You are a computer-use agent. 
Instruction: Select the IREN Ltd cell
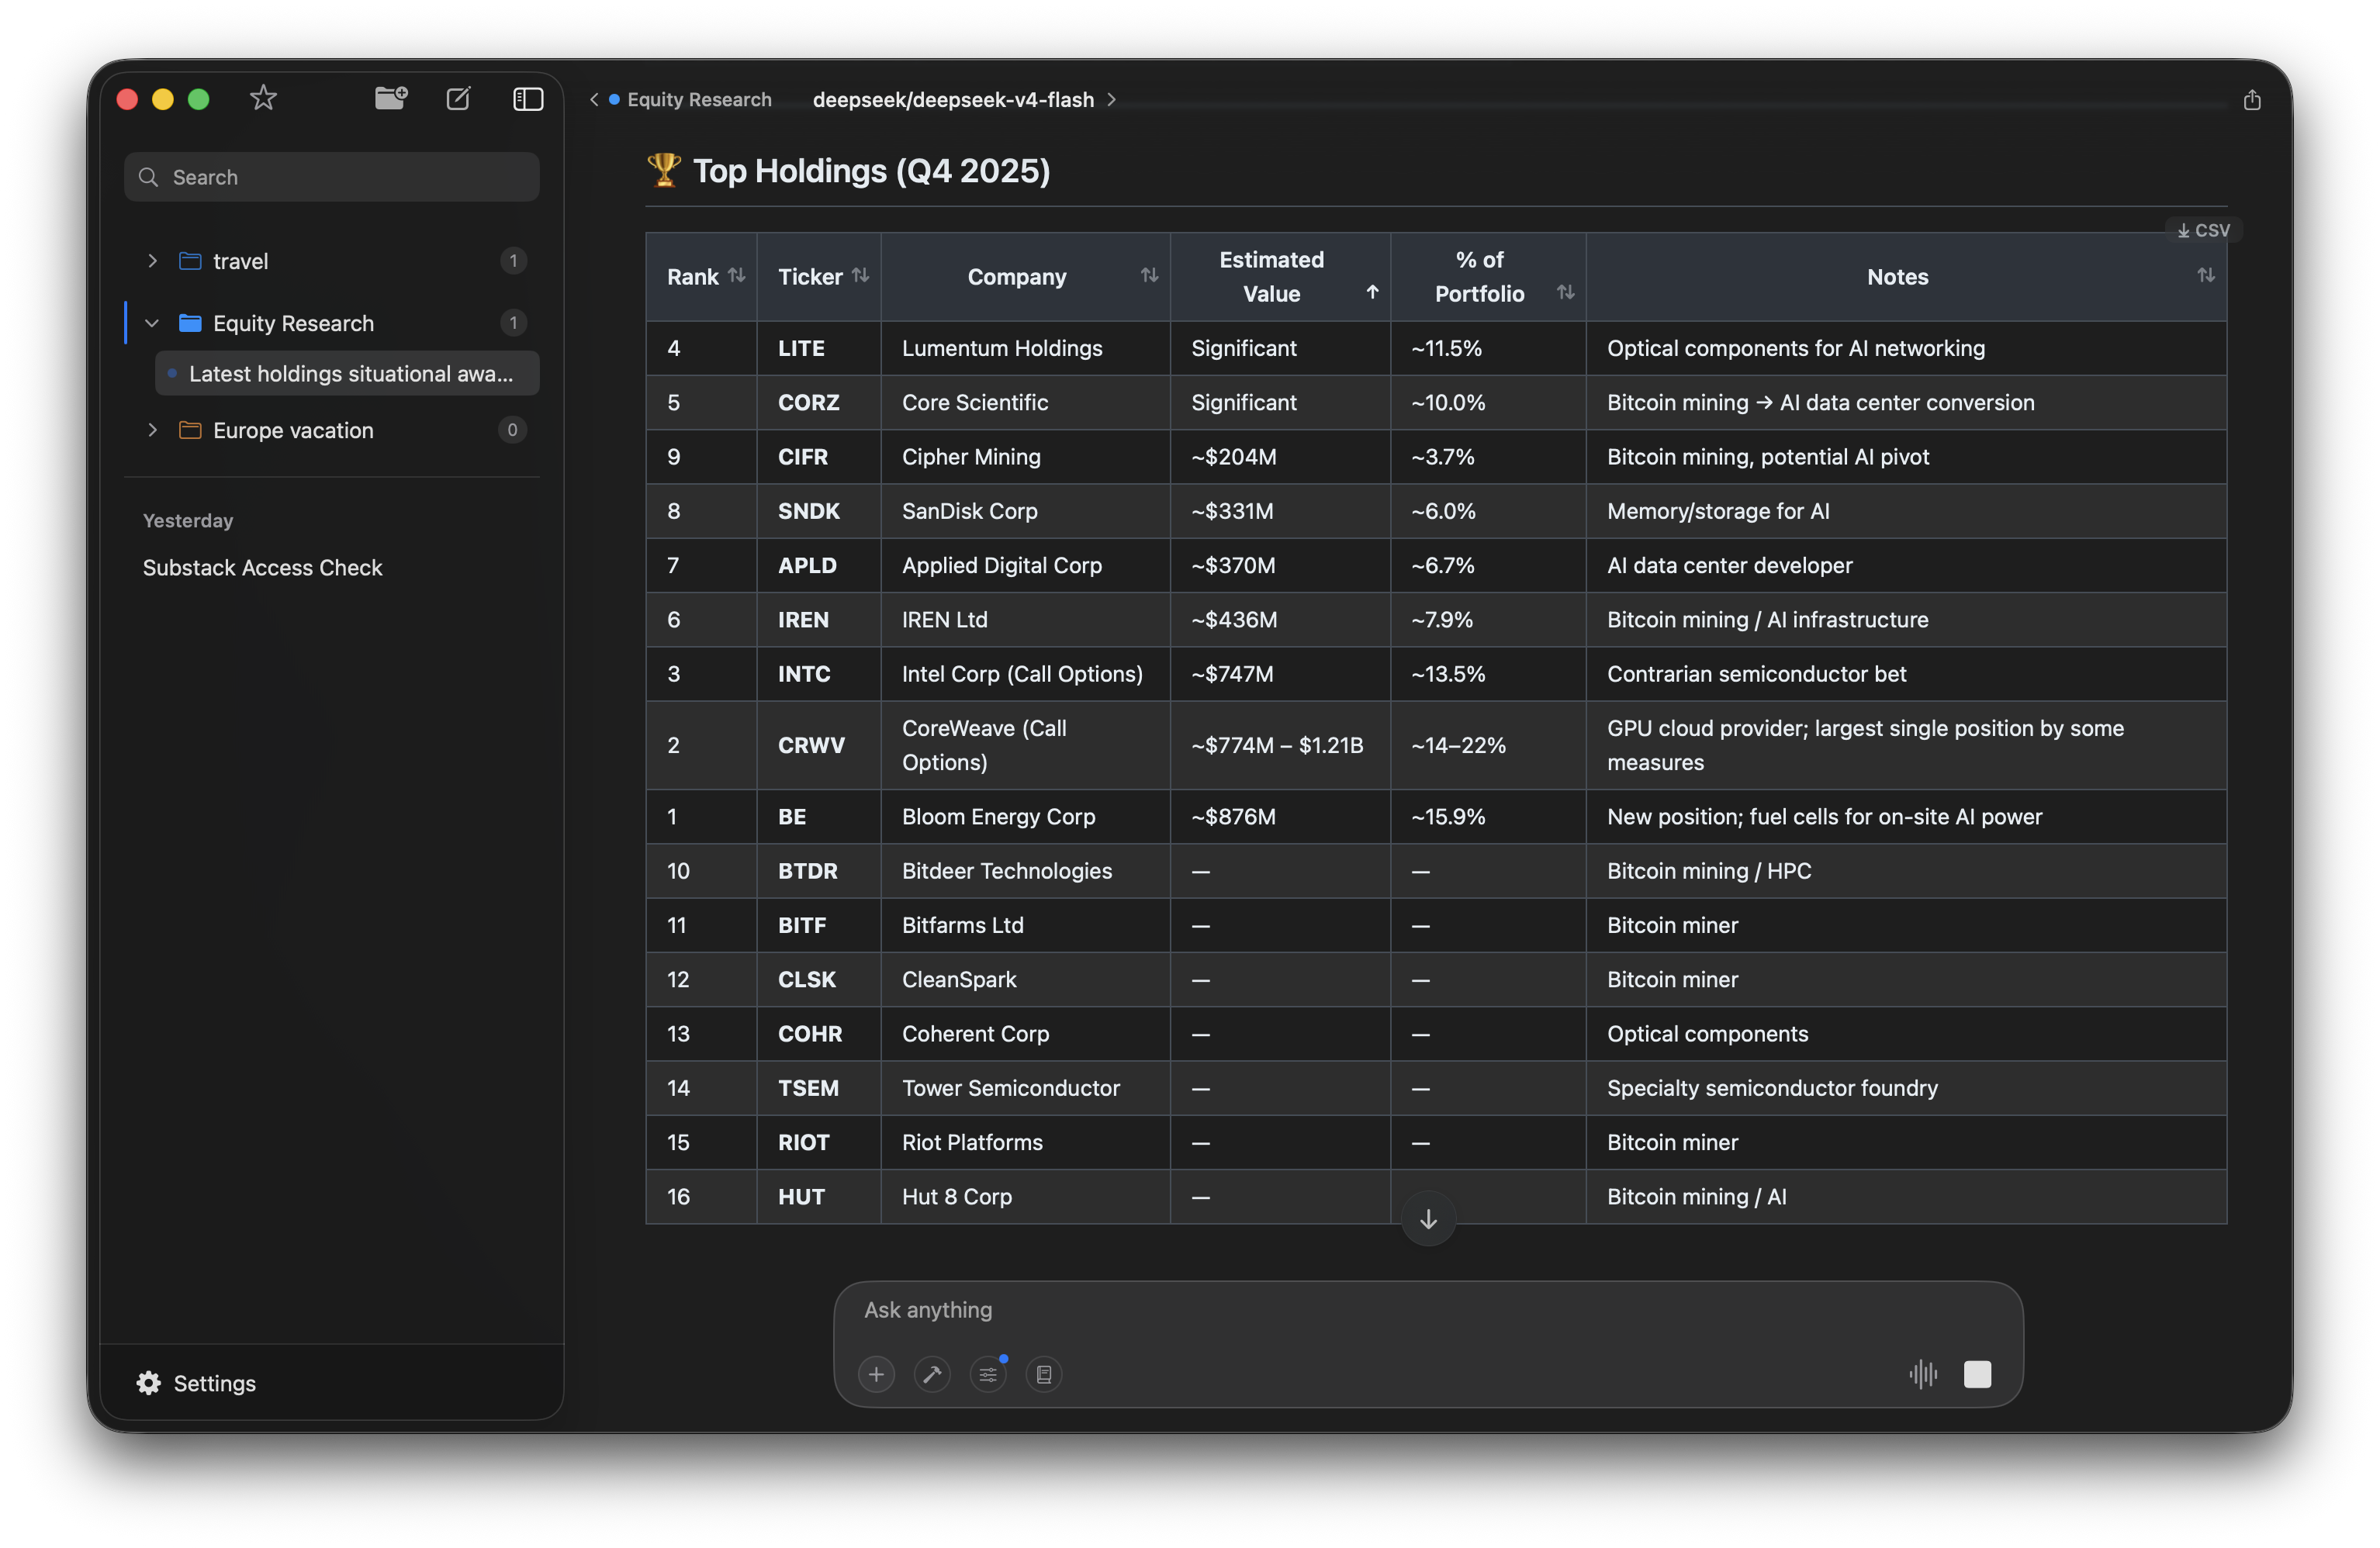tap(1025, 620)
